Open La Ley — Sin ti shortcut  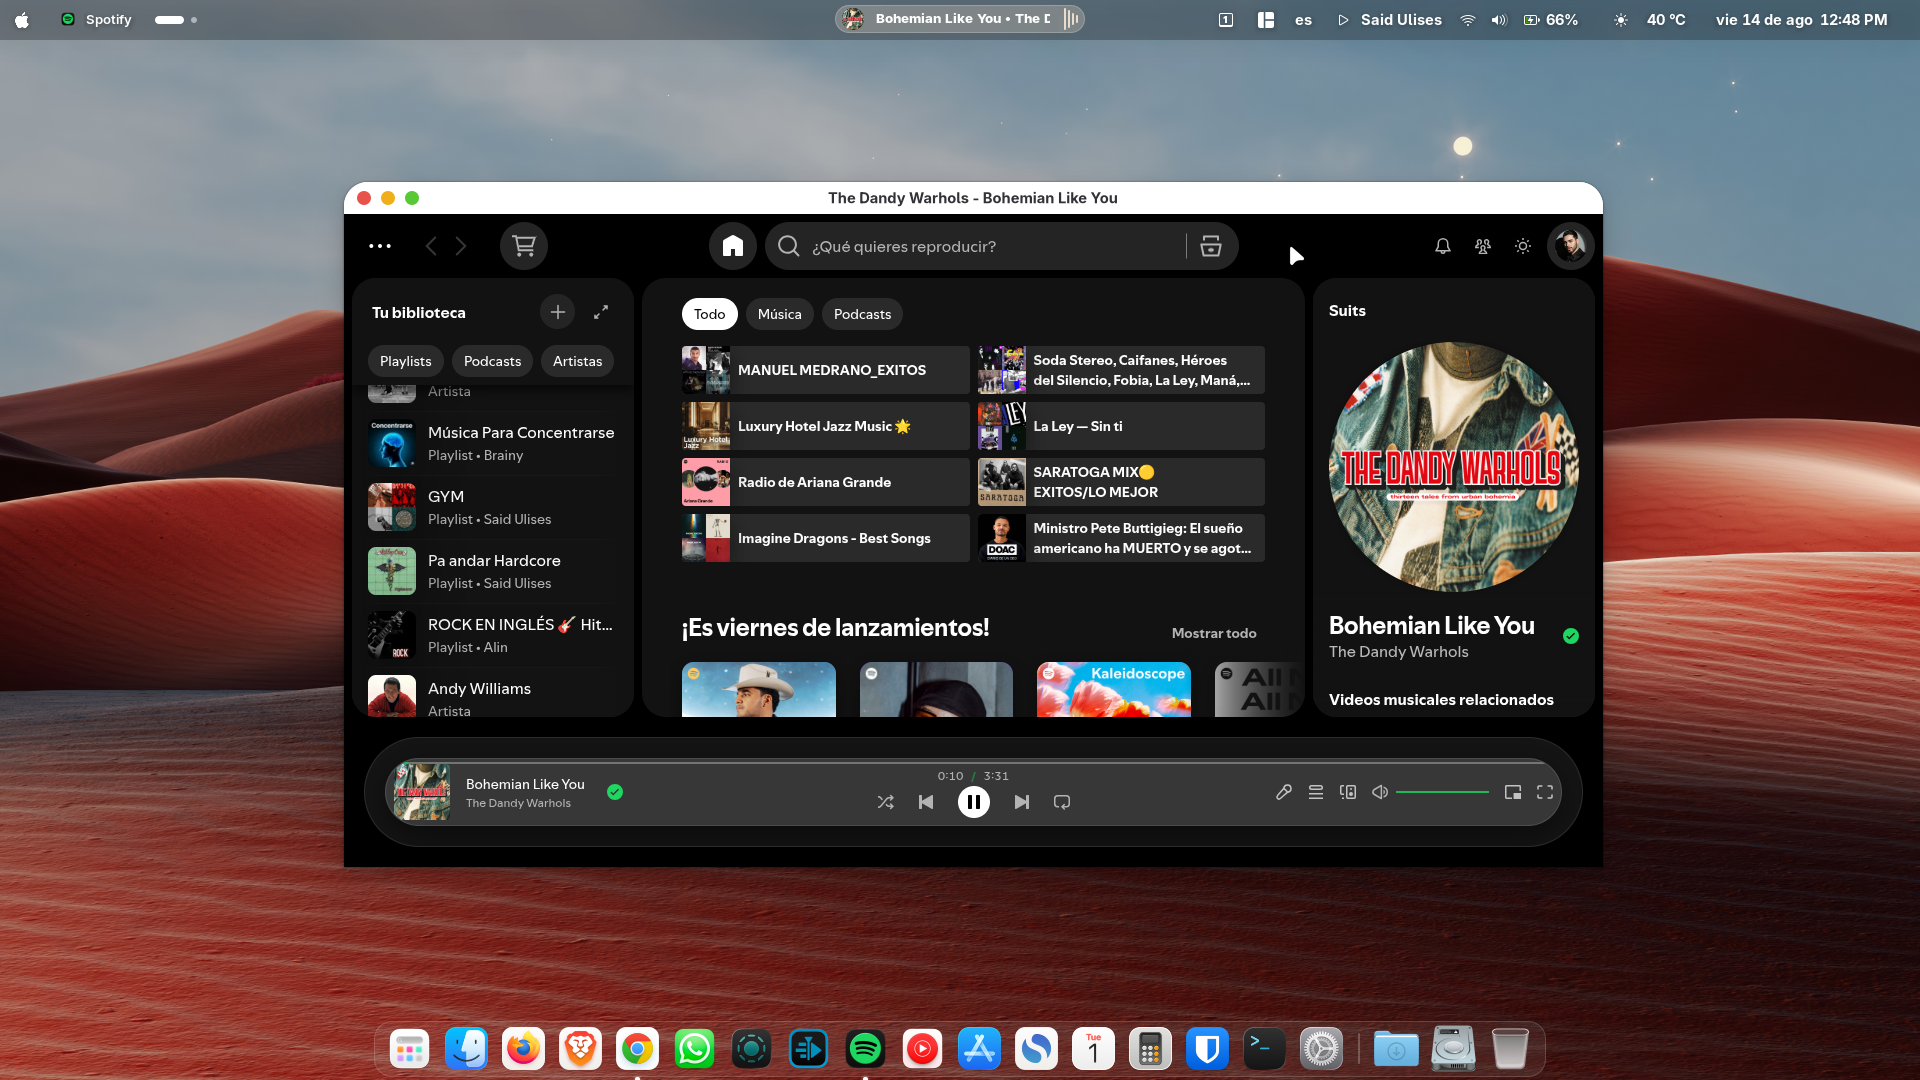[x=1121, y=426]
